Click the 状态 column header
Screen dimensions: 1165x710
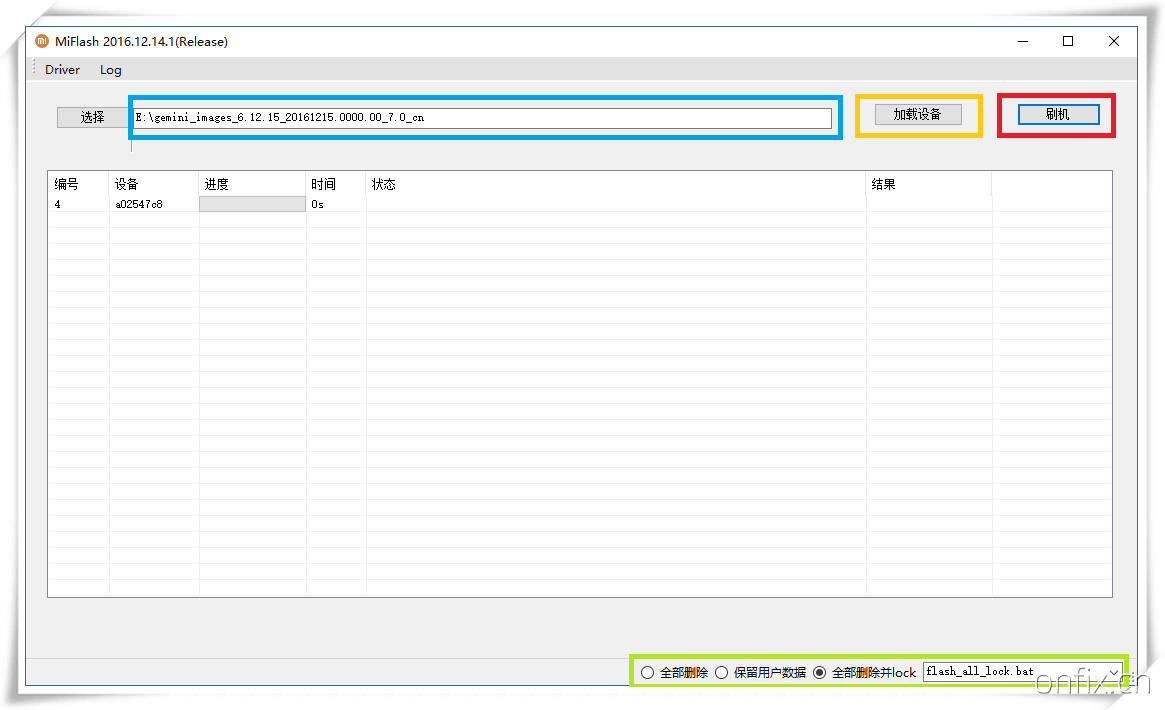tap(383, 184)
